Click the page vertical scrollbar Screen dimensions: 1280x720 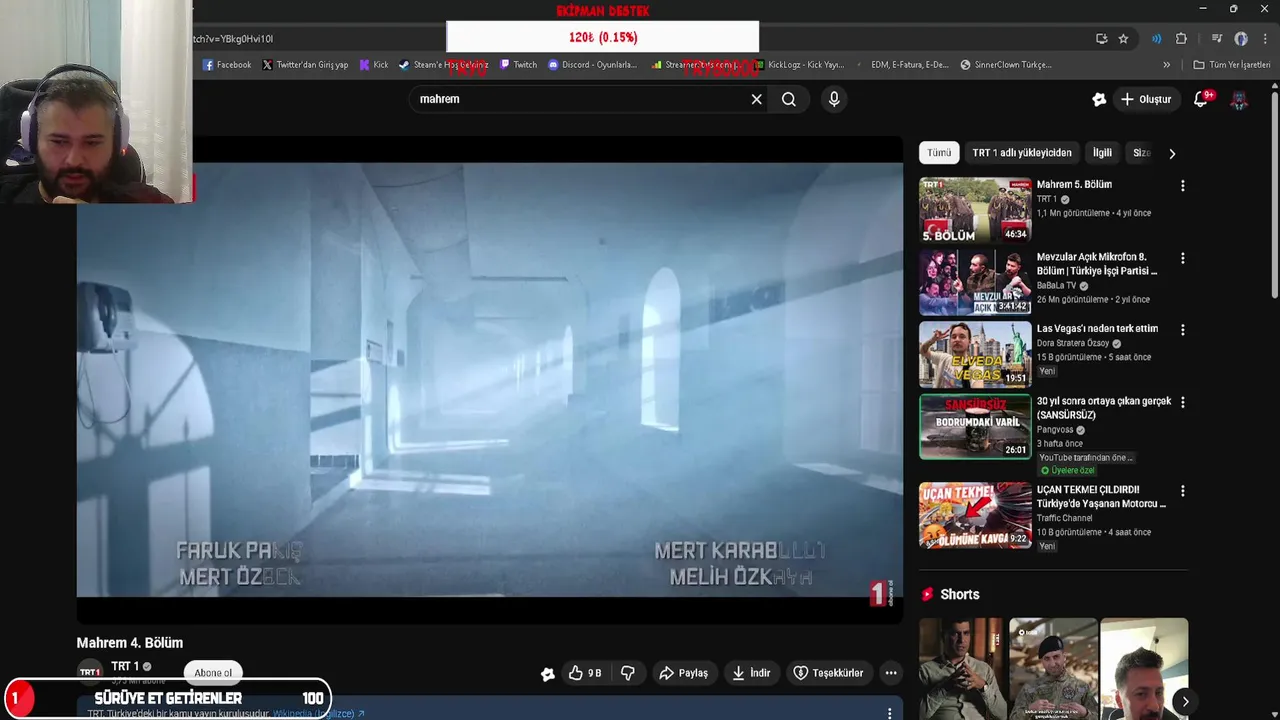pyautogui.click(x=1274, y=195)
